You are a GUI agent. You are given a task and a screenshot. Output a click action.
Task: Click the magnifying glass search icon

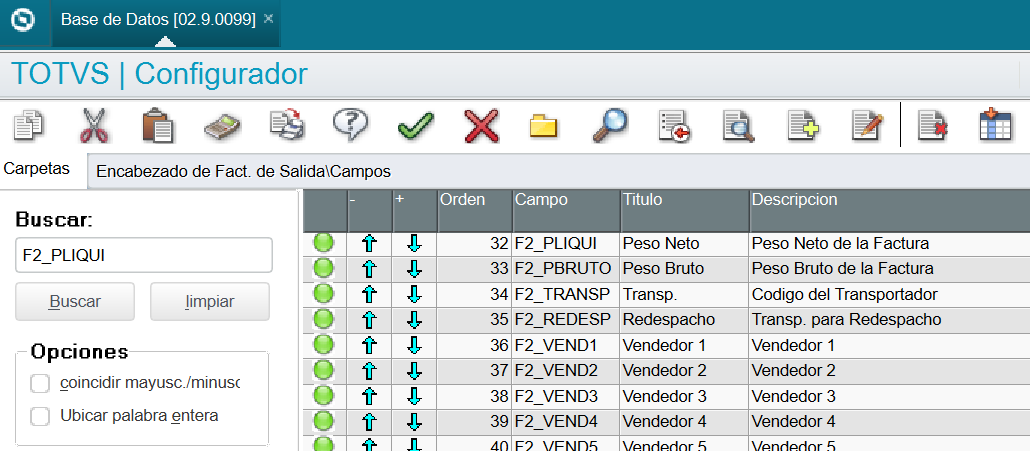pyautogui.click(x=609, y=125)
